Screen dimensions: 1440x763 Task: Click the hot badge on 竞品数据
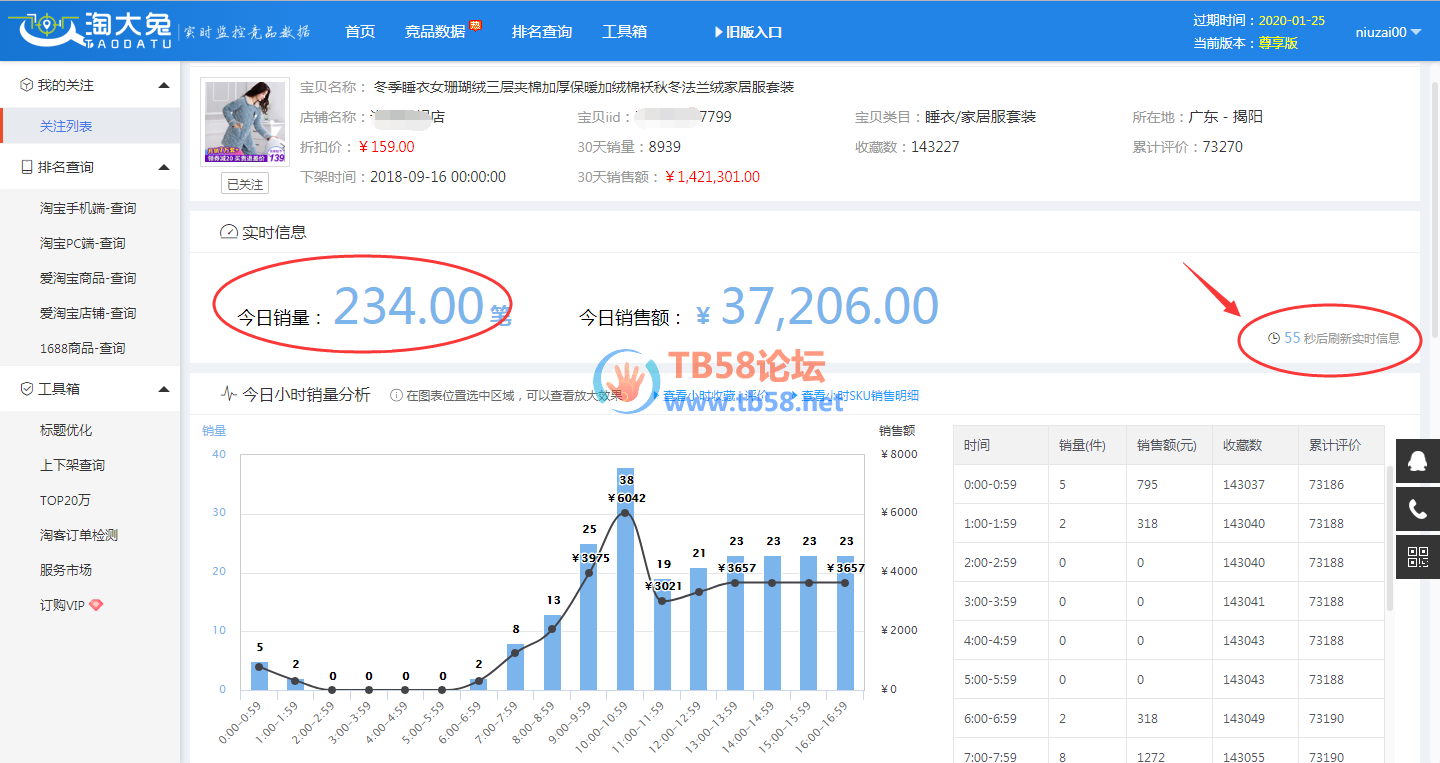point(475,25)
